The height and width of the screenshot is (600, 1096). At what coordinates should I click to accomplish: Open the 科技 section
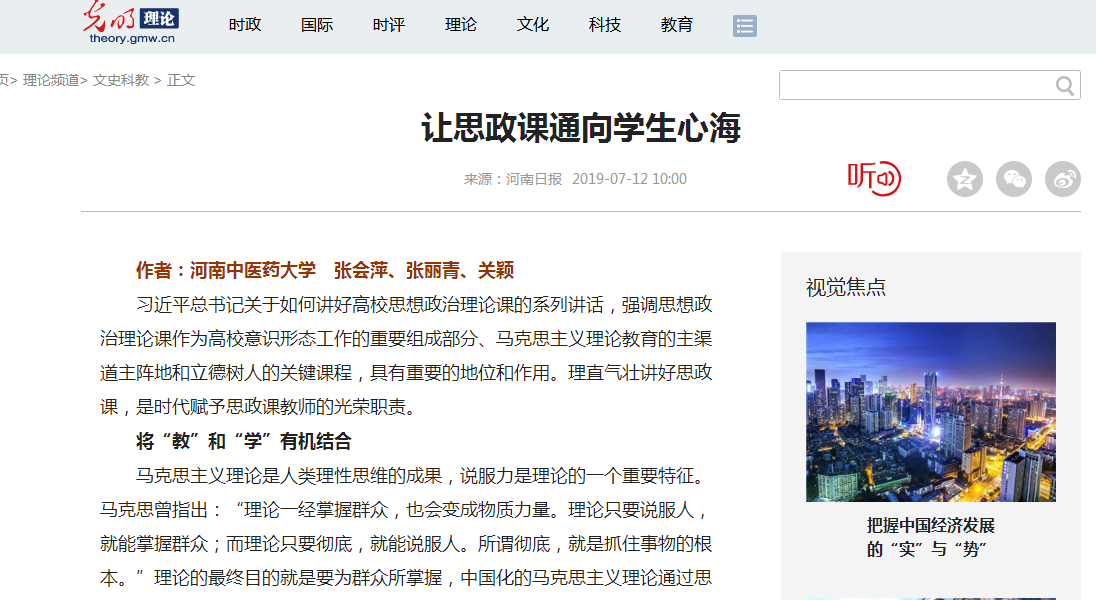click(x=605, y=25)
